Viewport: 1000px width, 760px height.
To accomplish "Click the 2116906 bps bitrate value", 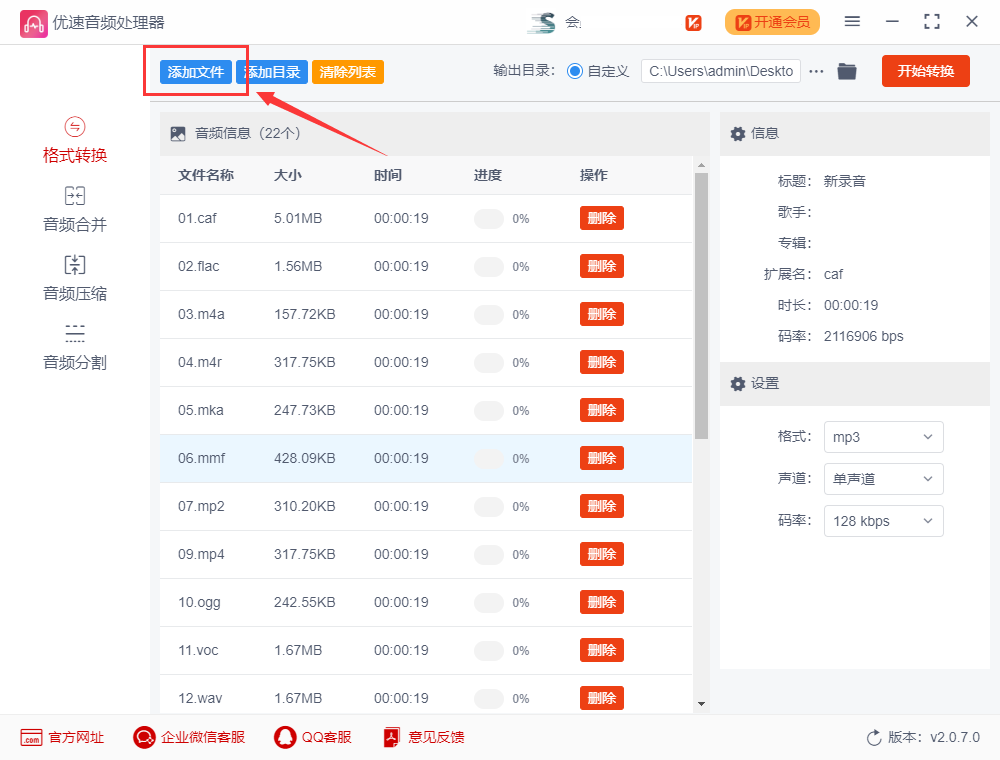I will tap(864, 337).
